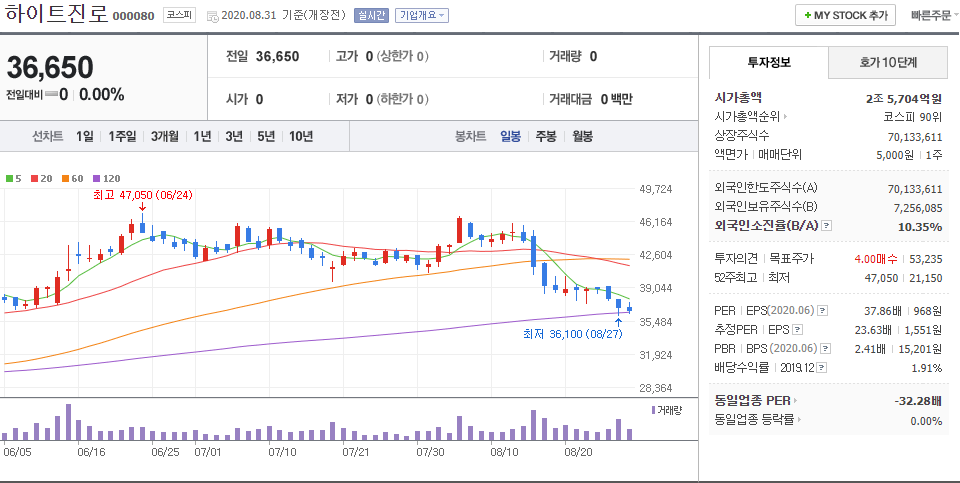This screenshot has width=960, height=483.
Task: Click the 실시간 button
Action: (x=371, y=16)
